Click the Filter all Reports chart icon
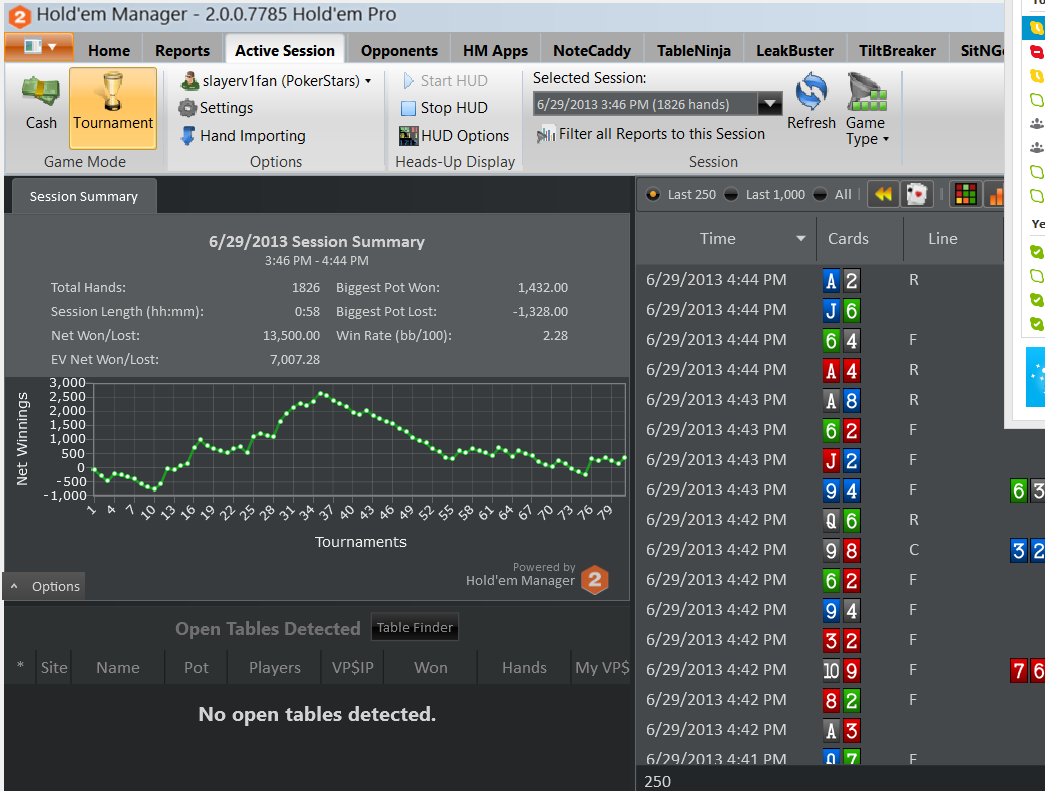The image size is (1045, 791). coord(546,135)
